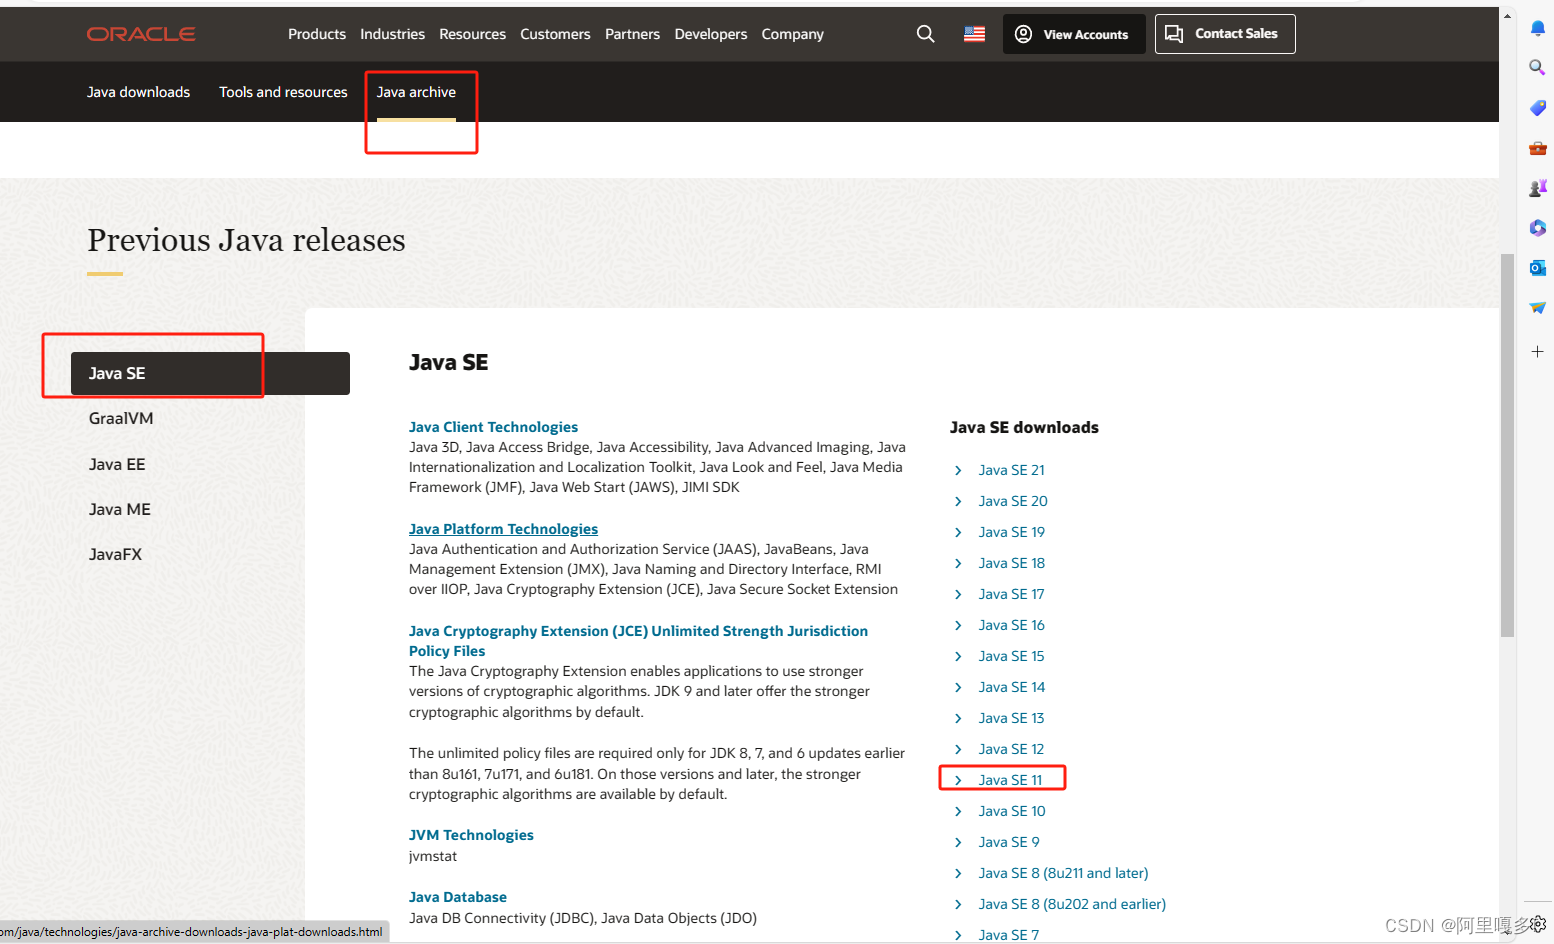Viewport: 1554px width, 944px height.
Task: Click the US flag country selector
Action: (x=974, y=34)
